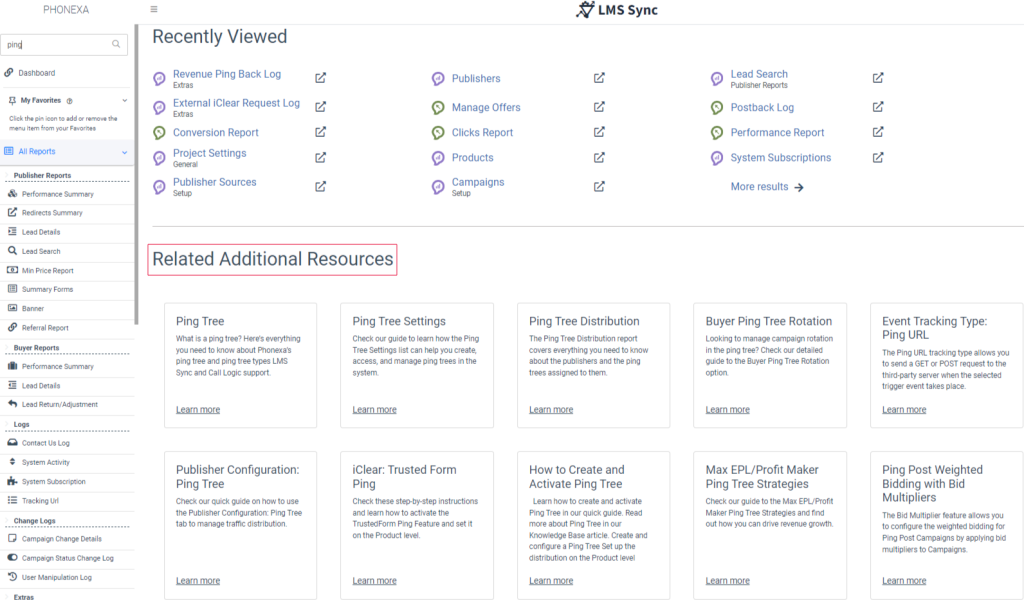Screen dimensions: 1024x600
Task: Collapse the Logs group
Action: 8,424
